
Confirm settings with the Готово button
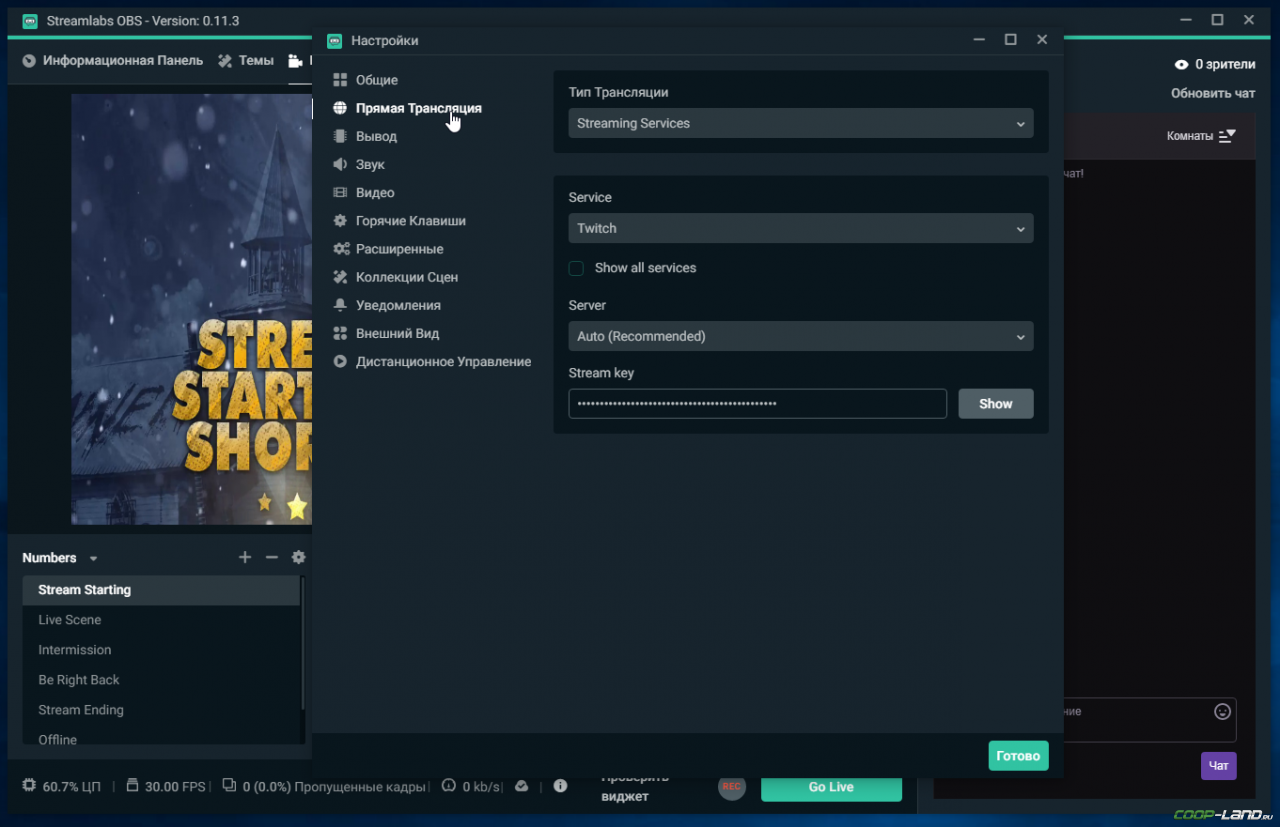tap(1018, 756)
